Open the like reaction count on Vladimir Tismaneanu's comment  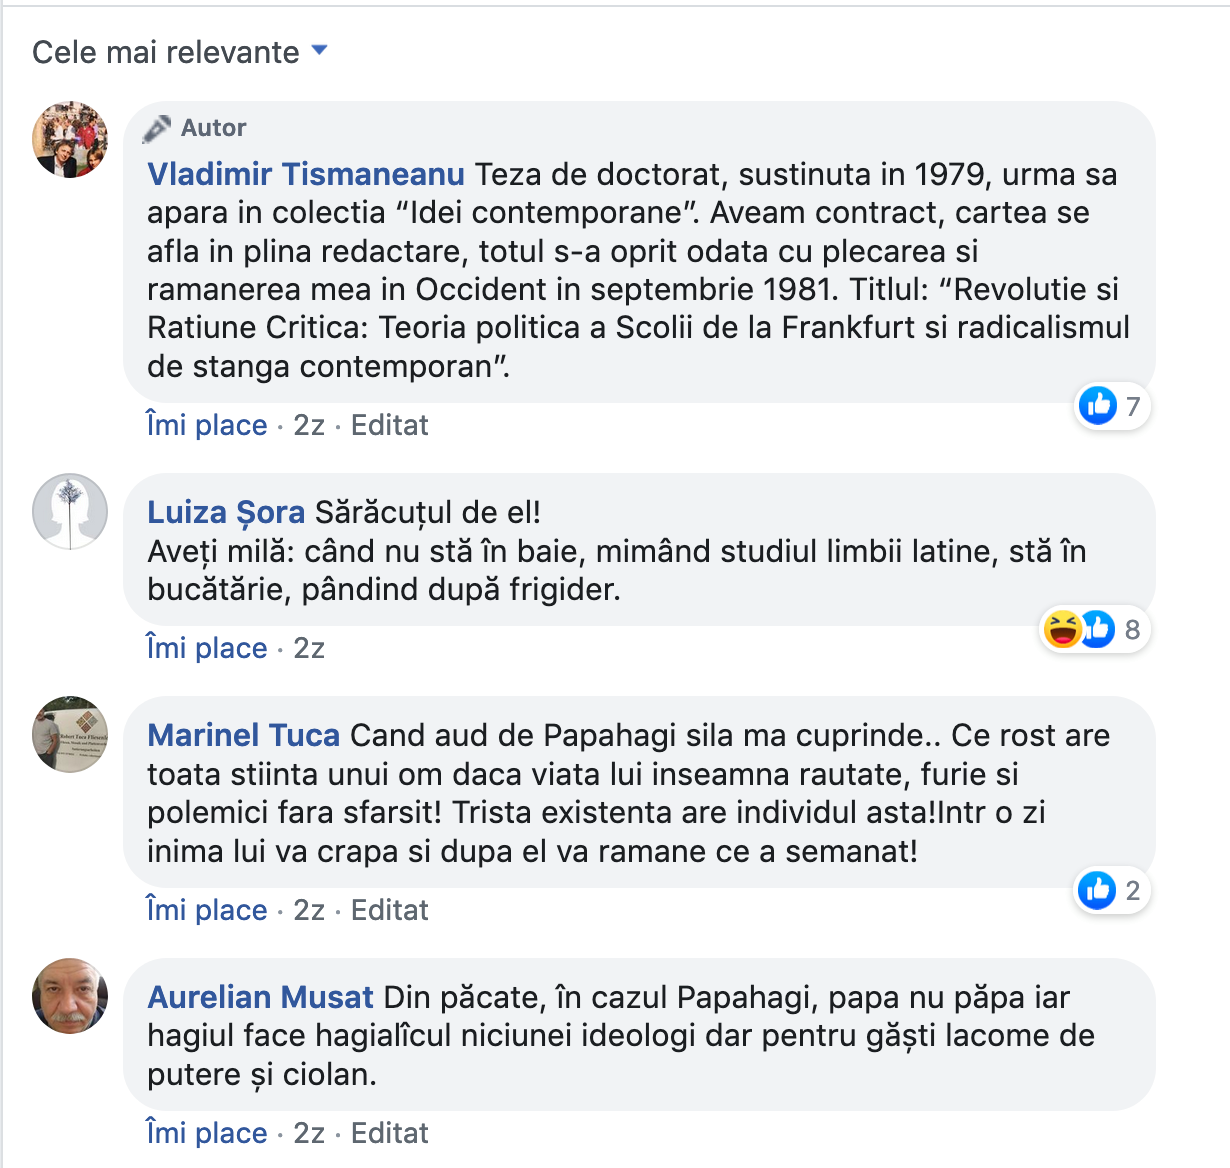[1112, 406]
